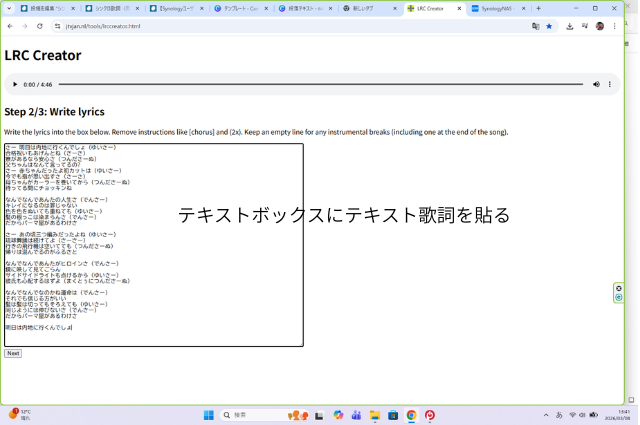Open the browser downloads icon
640x425 pixels.
click(x=569, y=26)
